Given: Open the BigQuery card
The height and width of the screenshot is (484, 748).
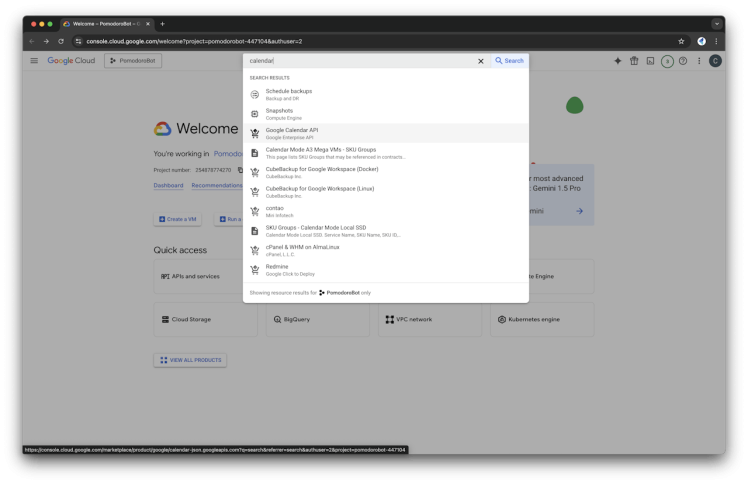Looking at the screenshot, I should click(317, 319).
